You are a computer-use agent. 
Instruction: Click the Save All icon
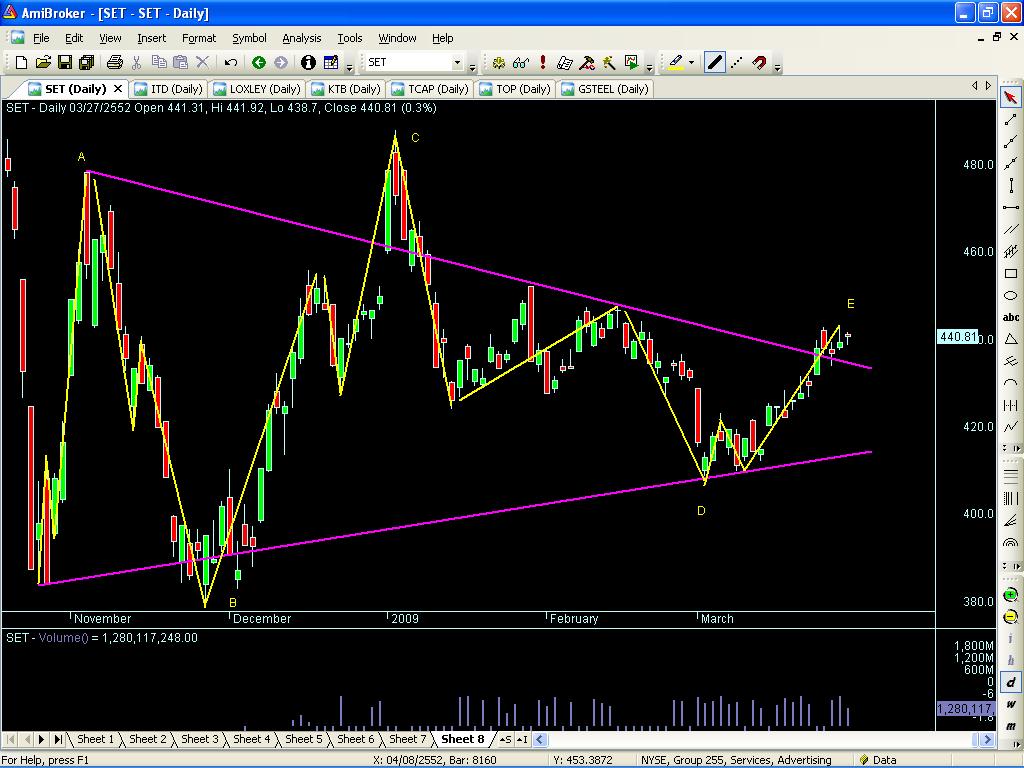click(86, 63)
